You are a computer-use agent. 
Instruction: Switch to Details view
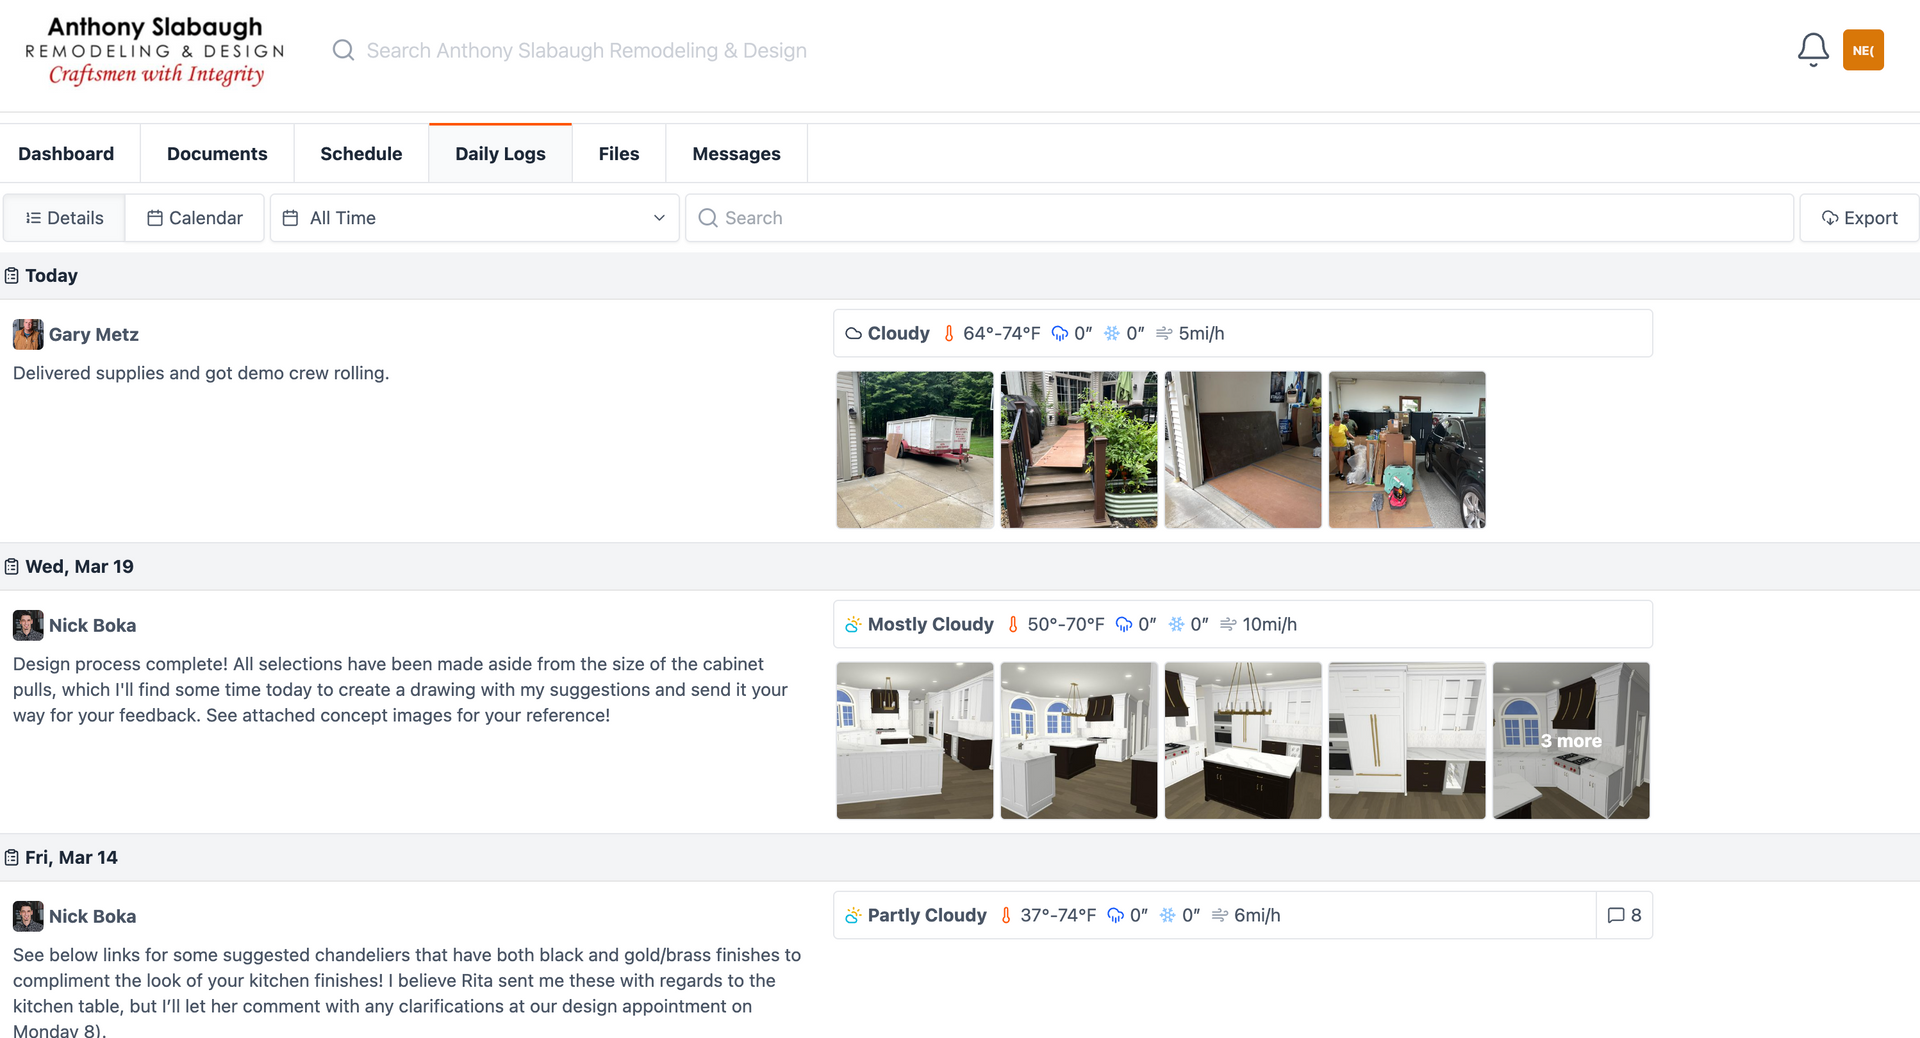[x=64, y=218]
